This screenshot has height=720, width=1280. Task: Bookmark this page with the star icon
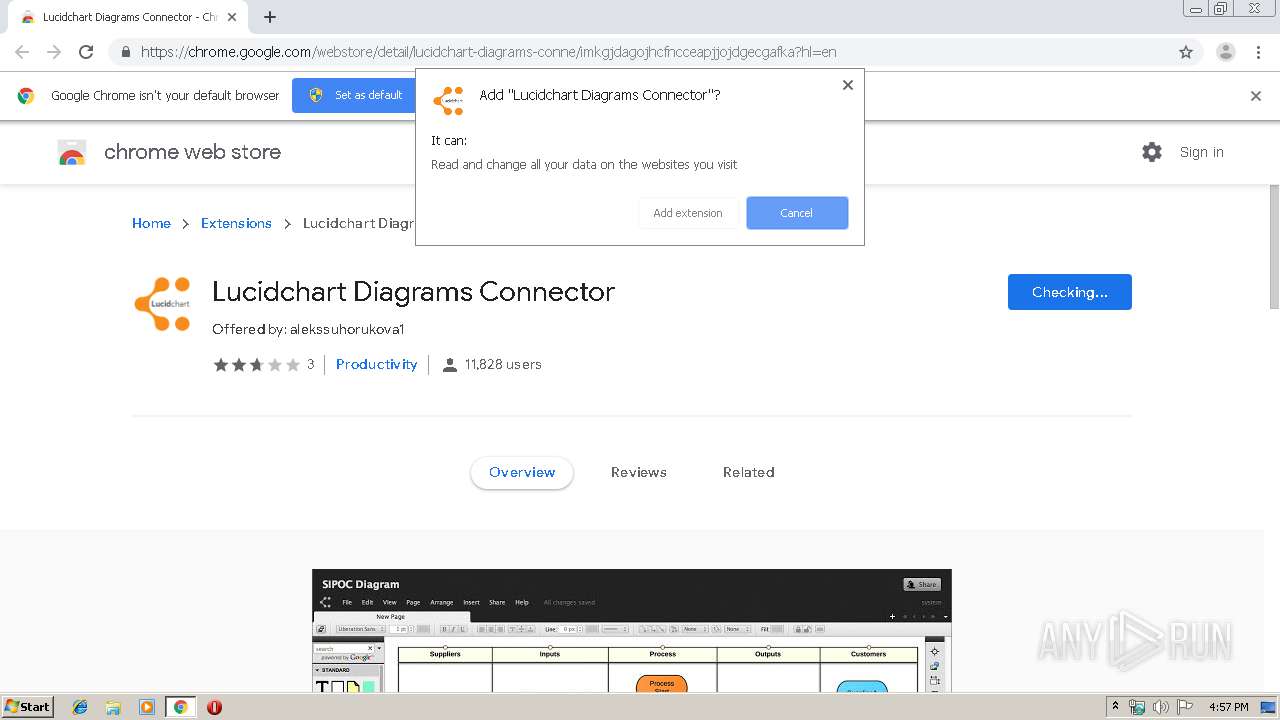click(x=1186, y=52)
